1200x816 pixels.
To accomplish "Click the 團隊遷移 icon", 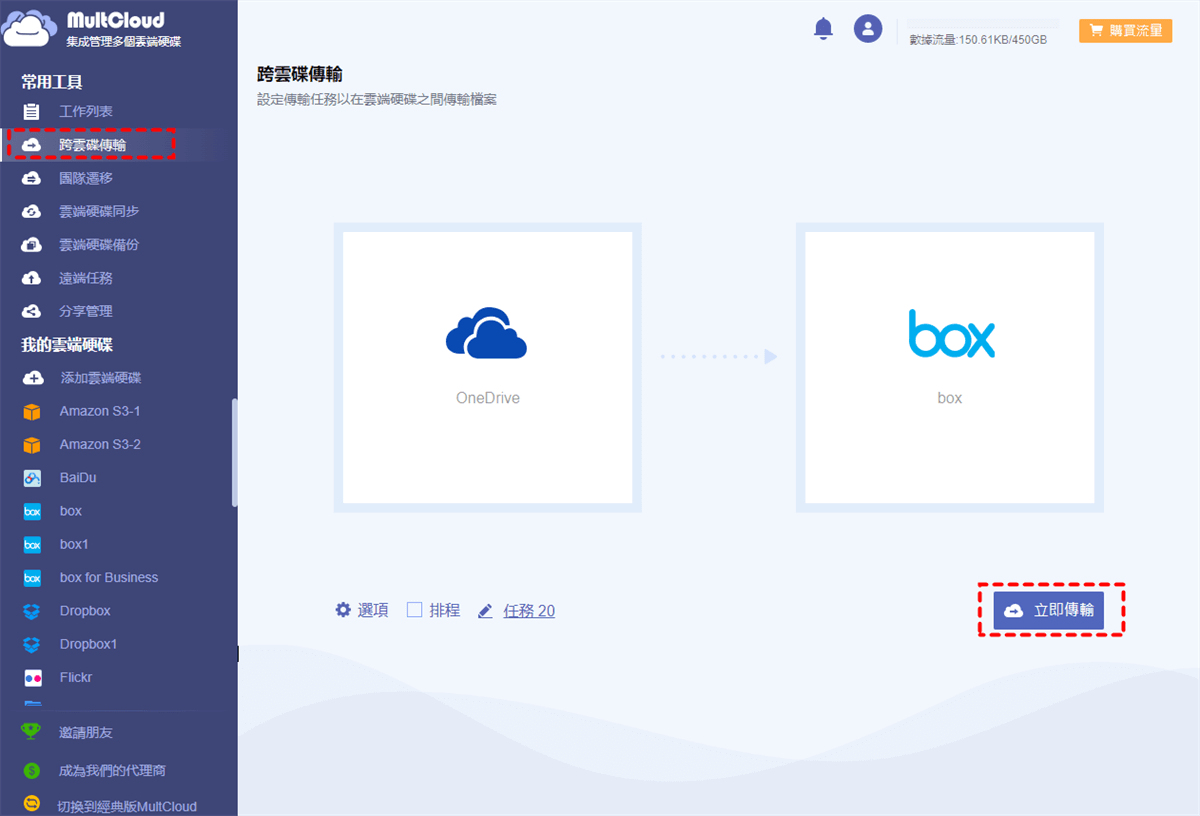I will pos(32,178).
